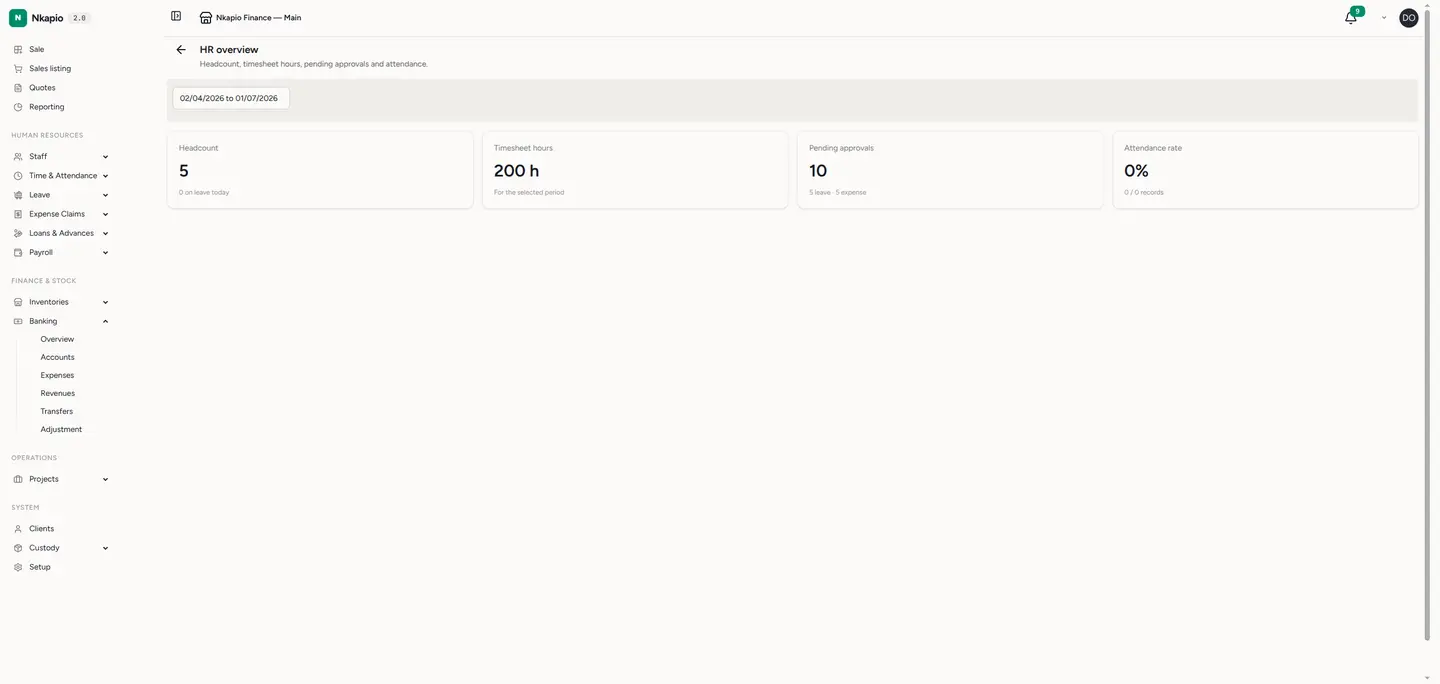This screenshot has height=684, width=1440.
Task: Expand Expense Claims chevron
Action: pyautogui.click(x=105, y=214)
